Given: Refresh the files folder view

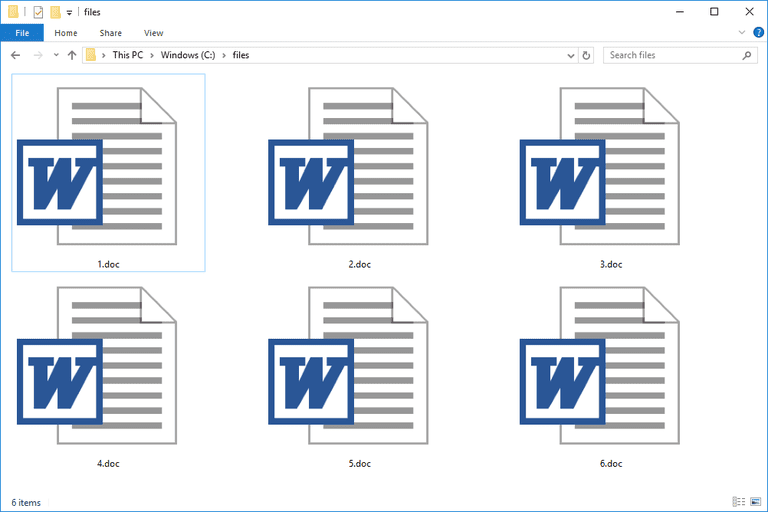Looking at the screenshot, I should (586, 55).
